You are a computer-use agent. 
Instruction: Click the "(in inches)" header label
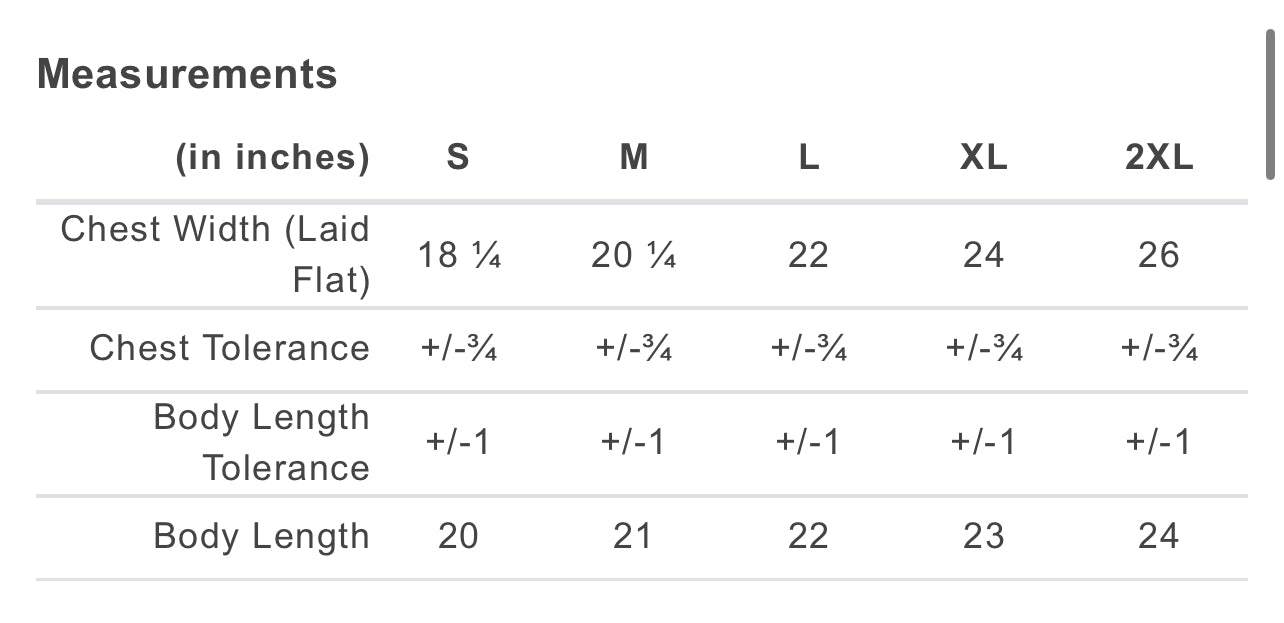point(272,158)
